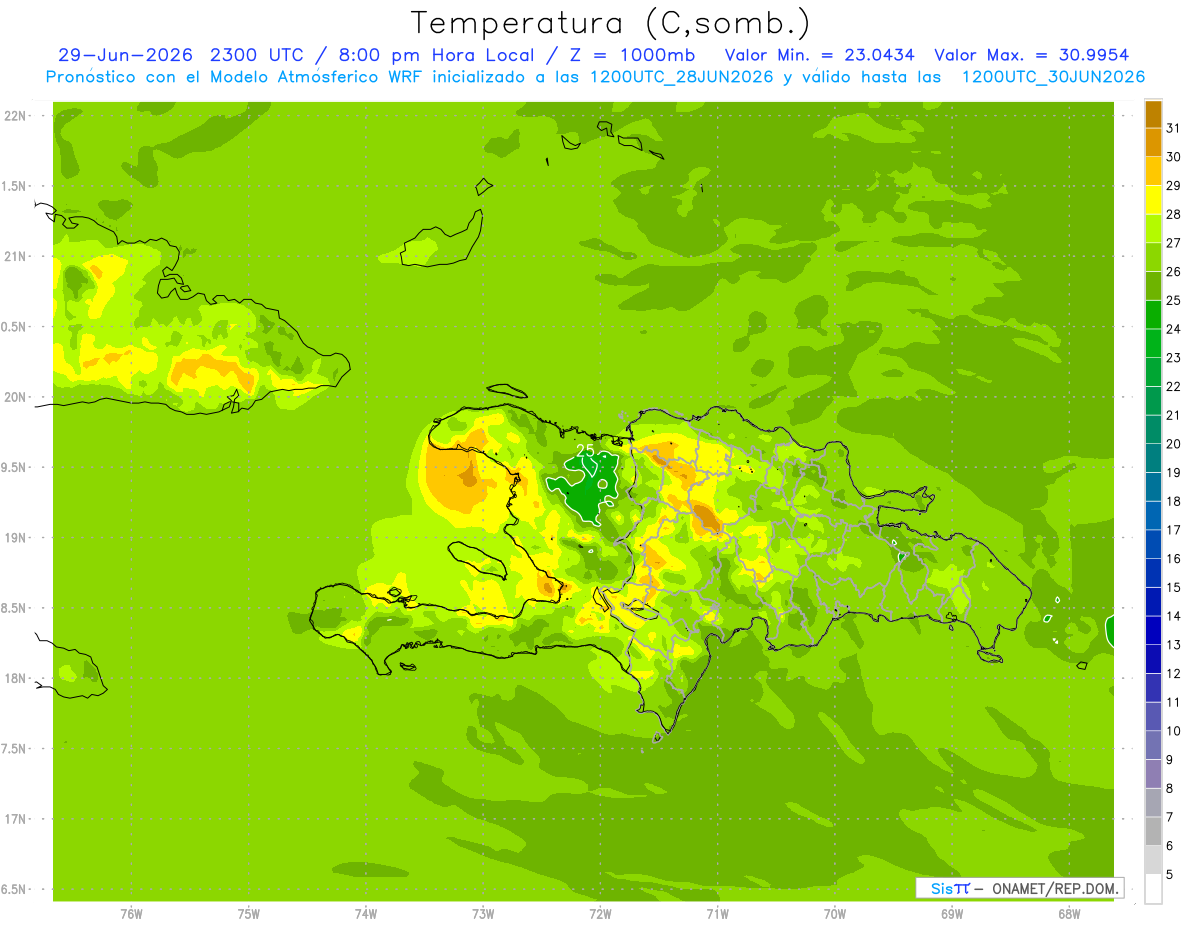This screenshot has width=1200, height=927.
Task: Select the teal swatch between 19 and 20
Action: click(x=1153, y=457)
